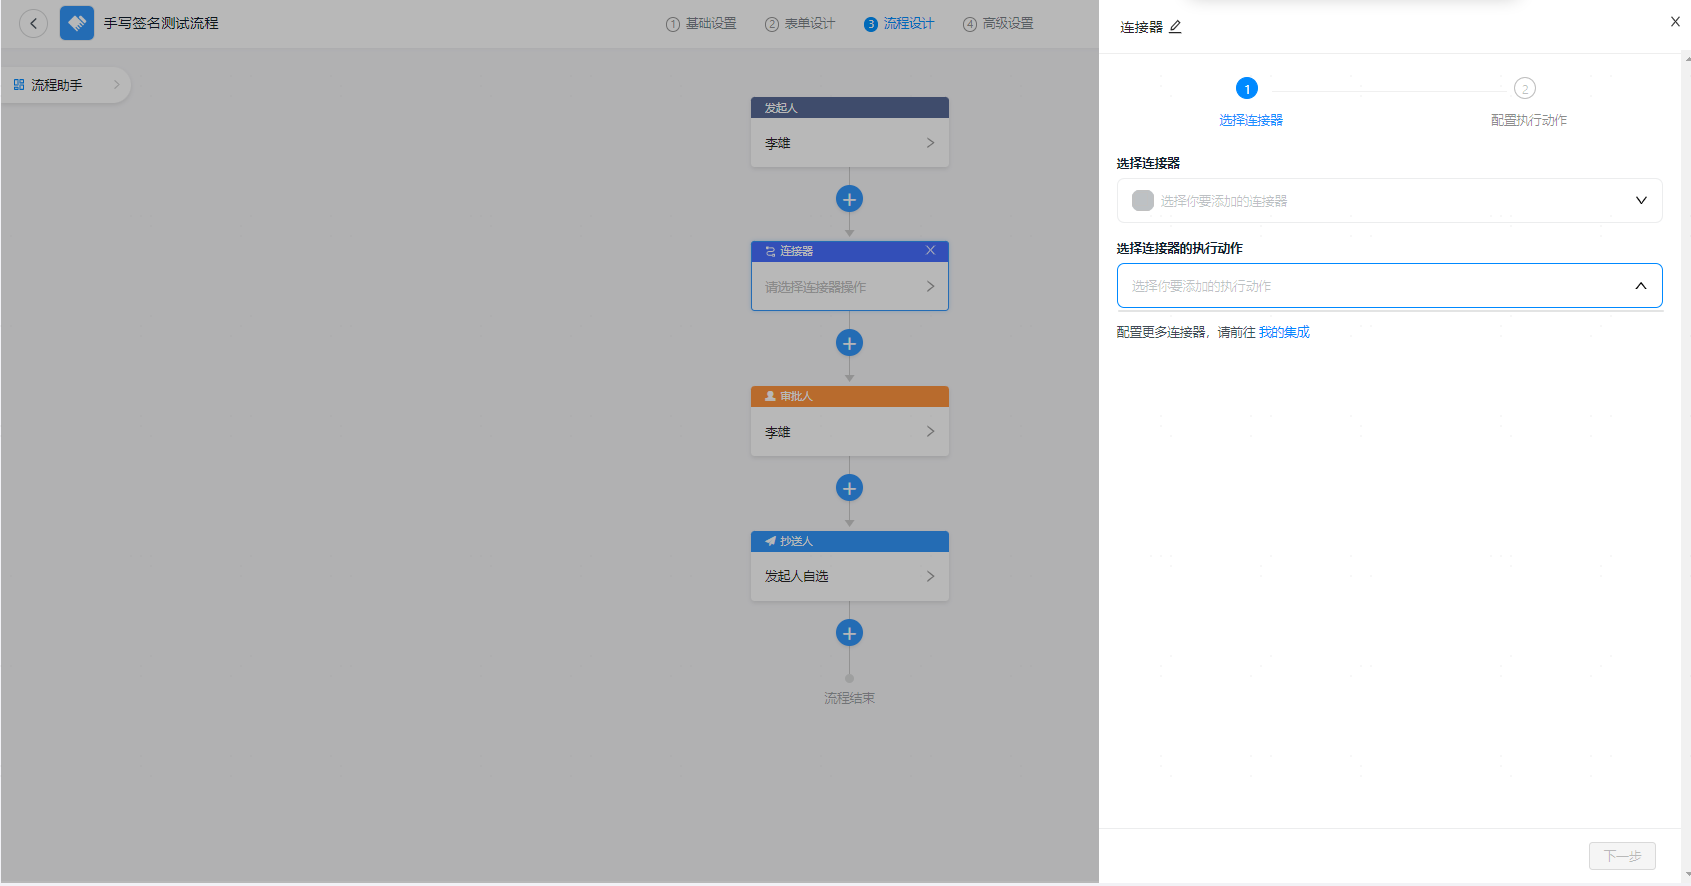Image resolution: width=1691 pixels, height=886 pixels.
Task: Open 请选择连接器操作 node body
Action: (x=850, y=287)
